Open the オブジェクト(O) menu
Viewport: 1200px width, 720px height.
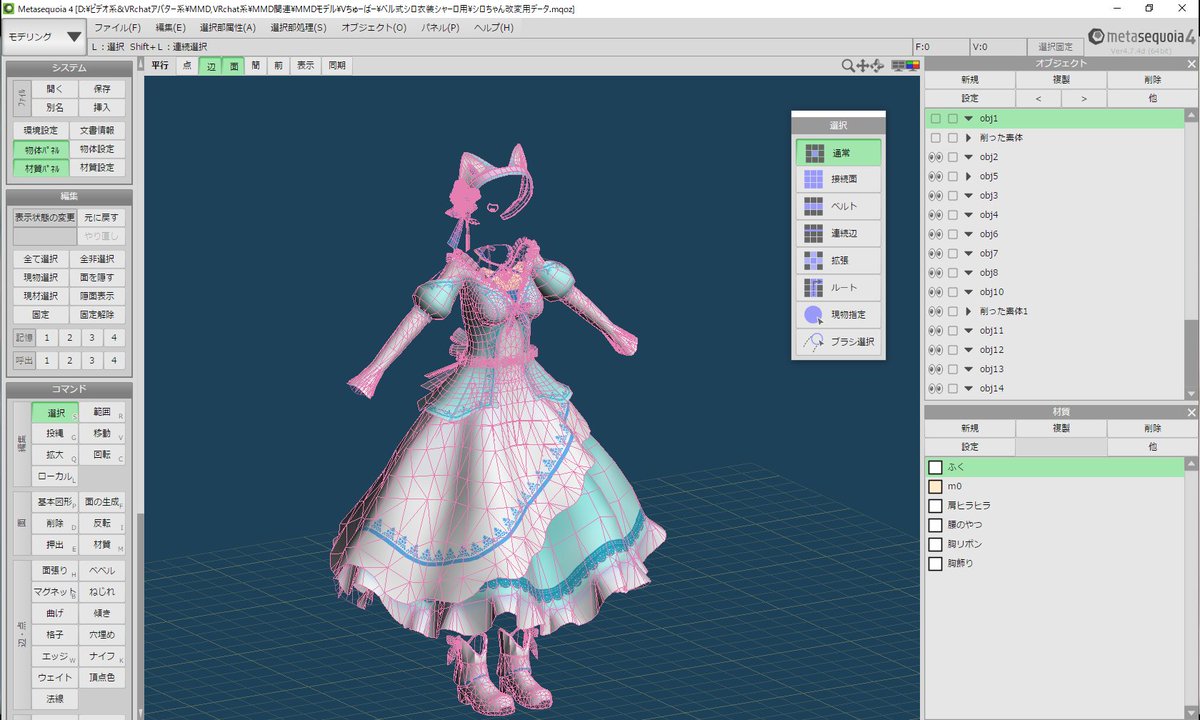pos(373,27)
